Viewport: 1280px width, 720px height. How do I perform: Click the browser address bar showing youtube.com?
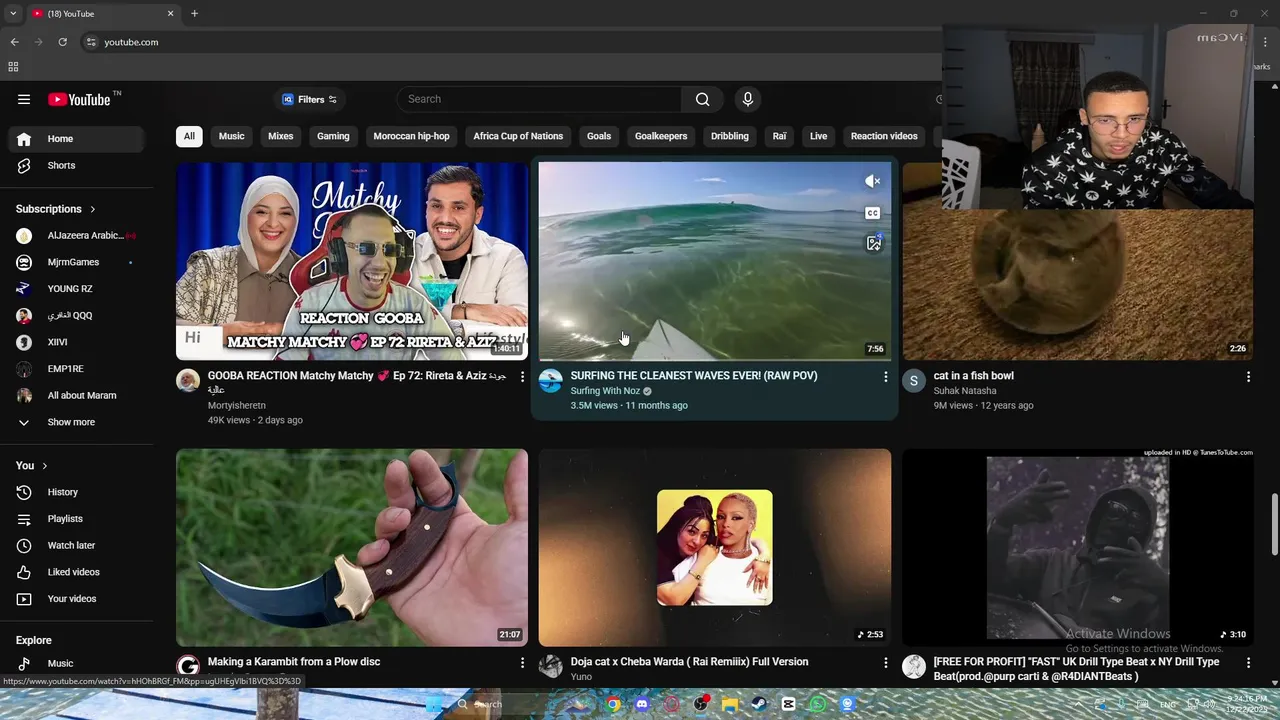510,42
